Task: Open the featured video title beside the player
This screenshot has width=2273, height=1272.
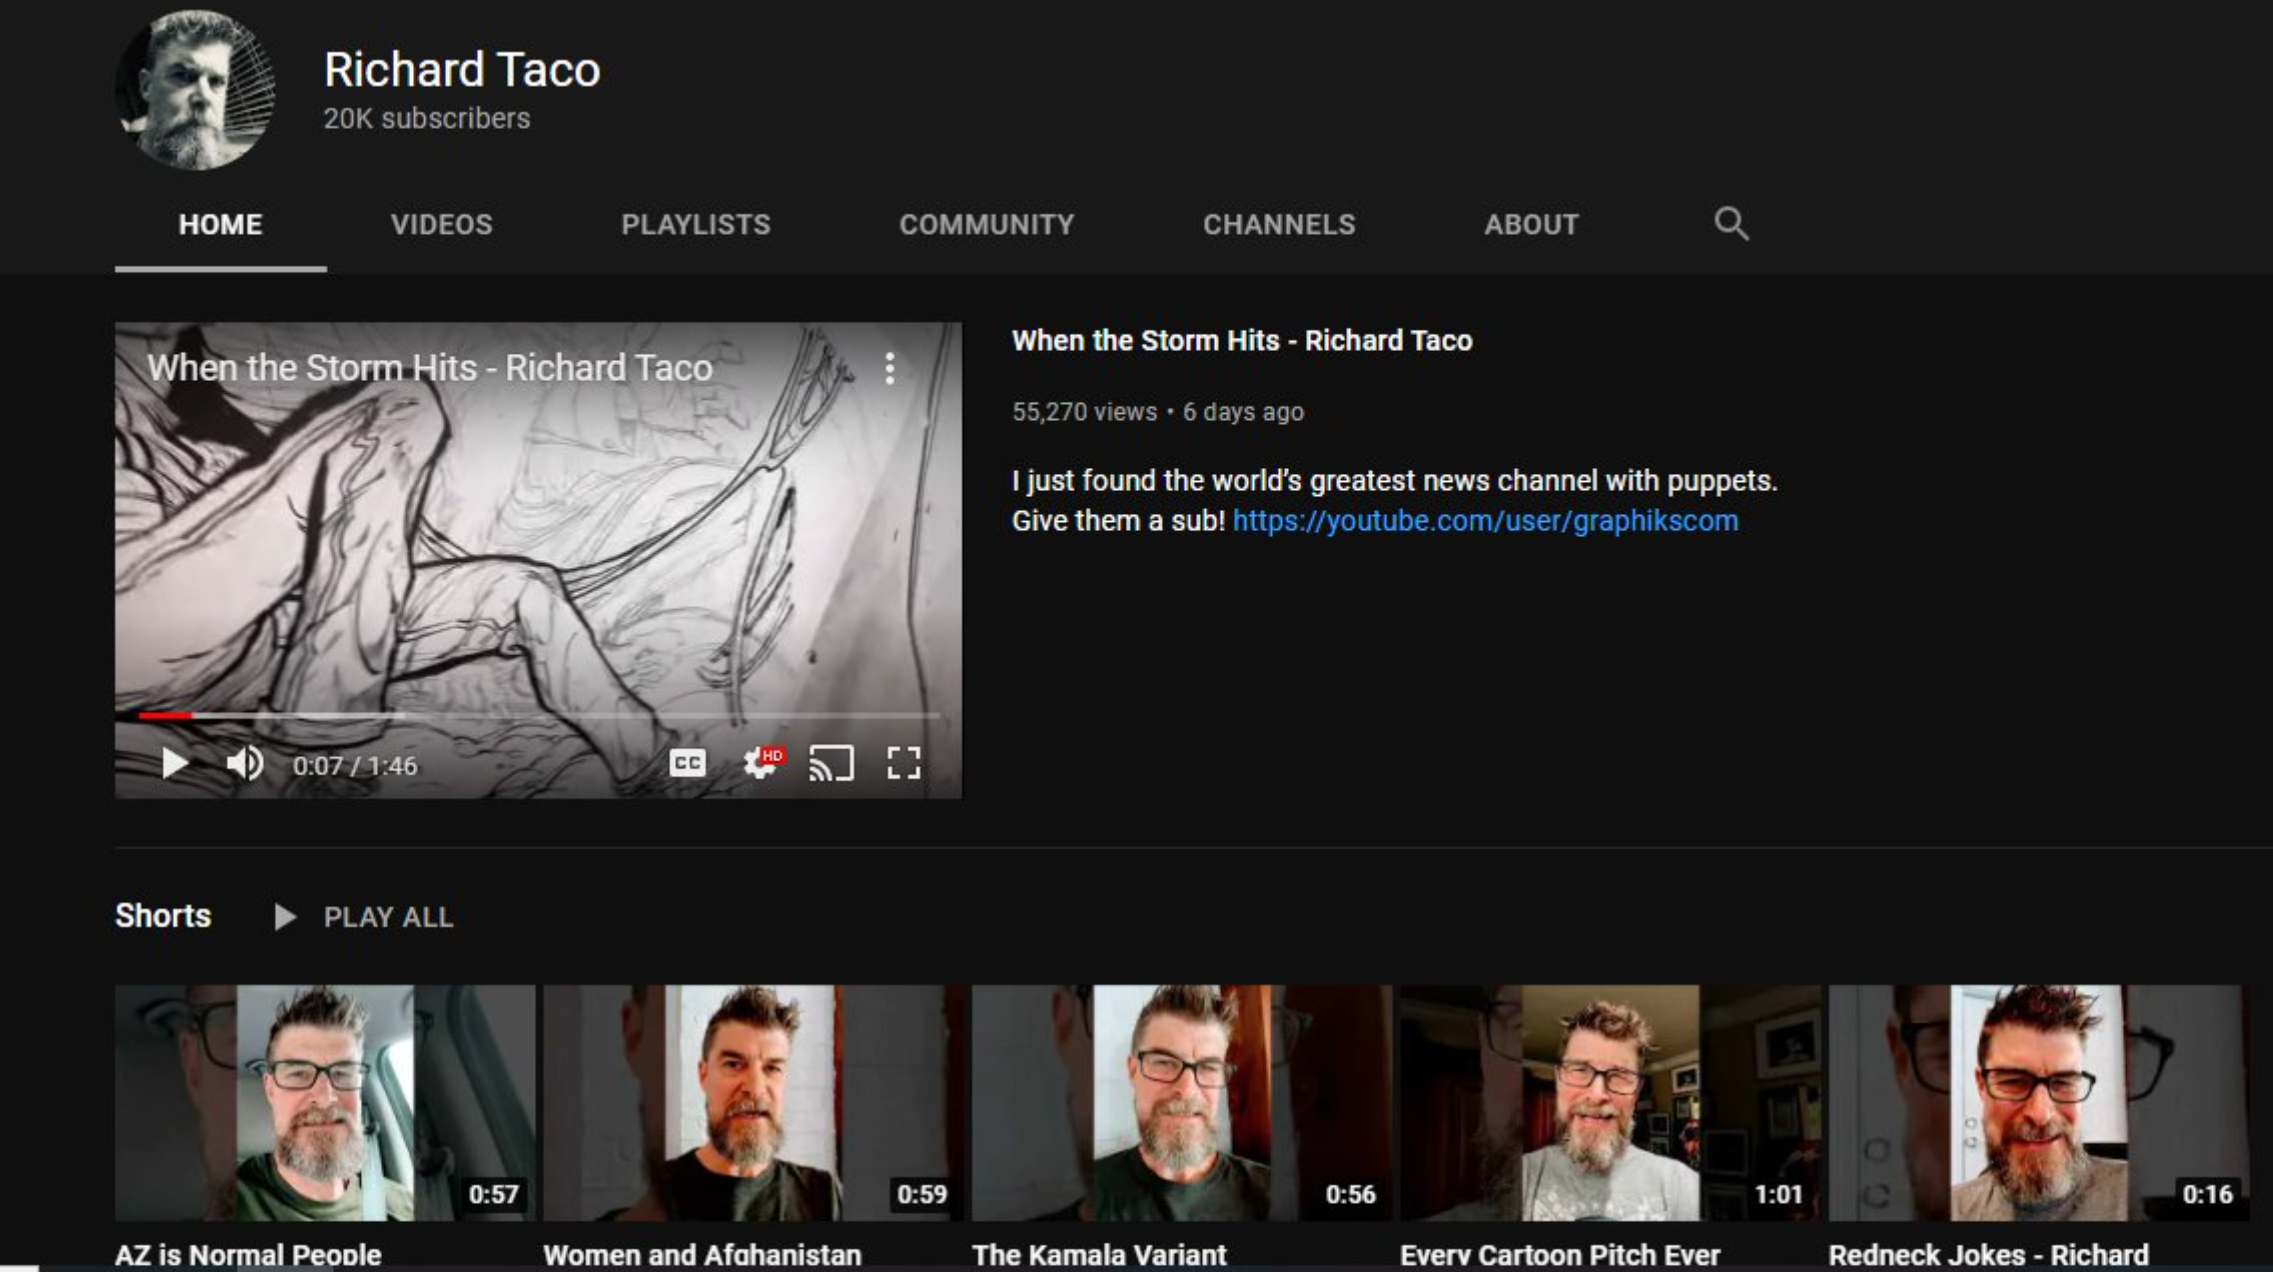Action: (x=1242, y=341)
